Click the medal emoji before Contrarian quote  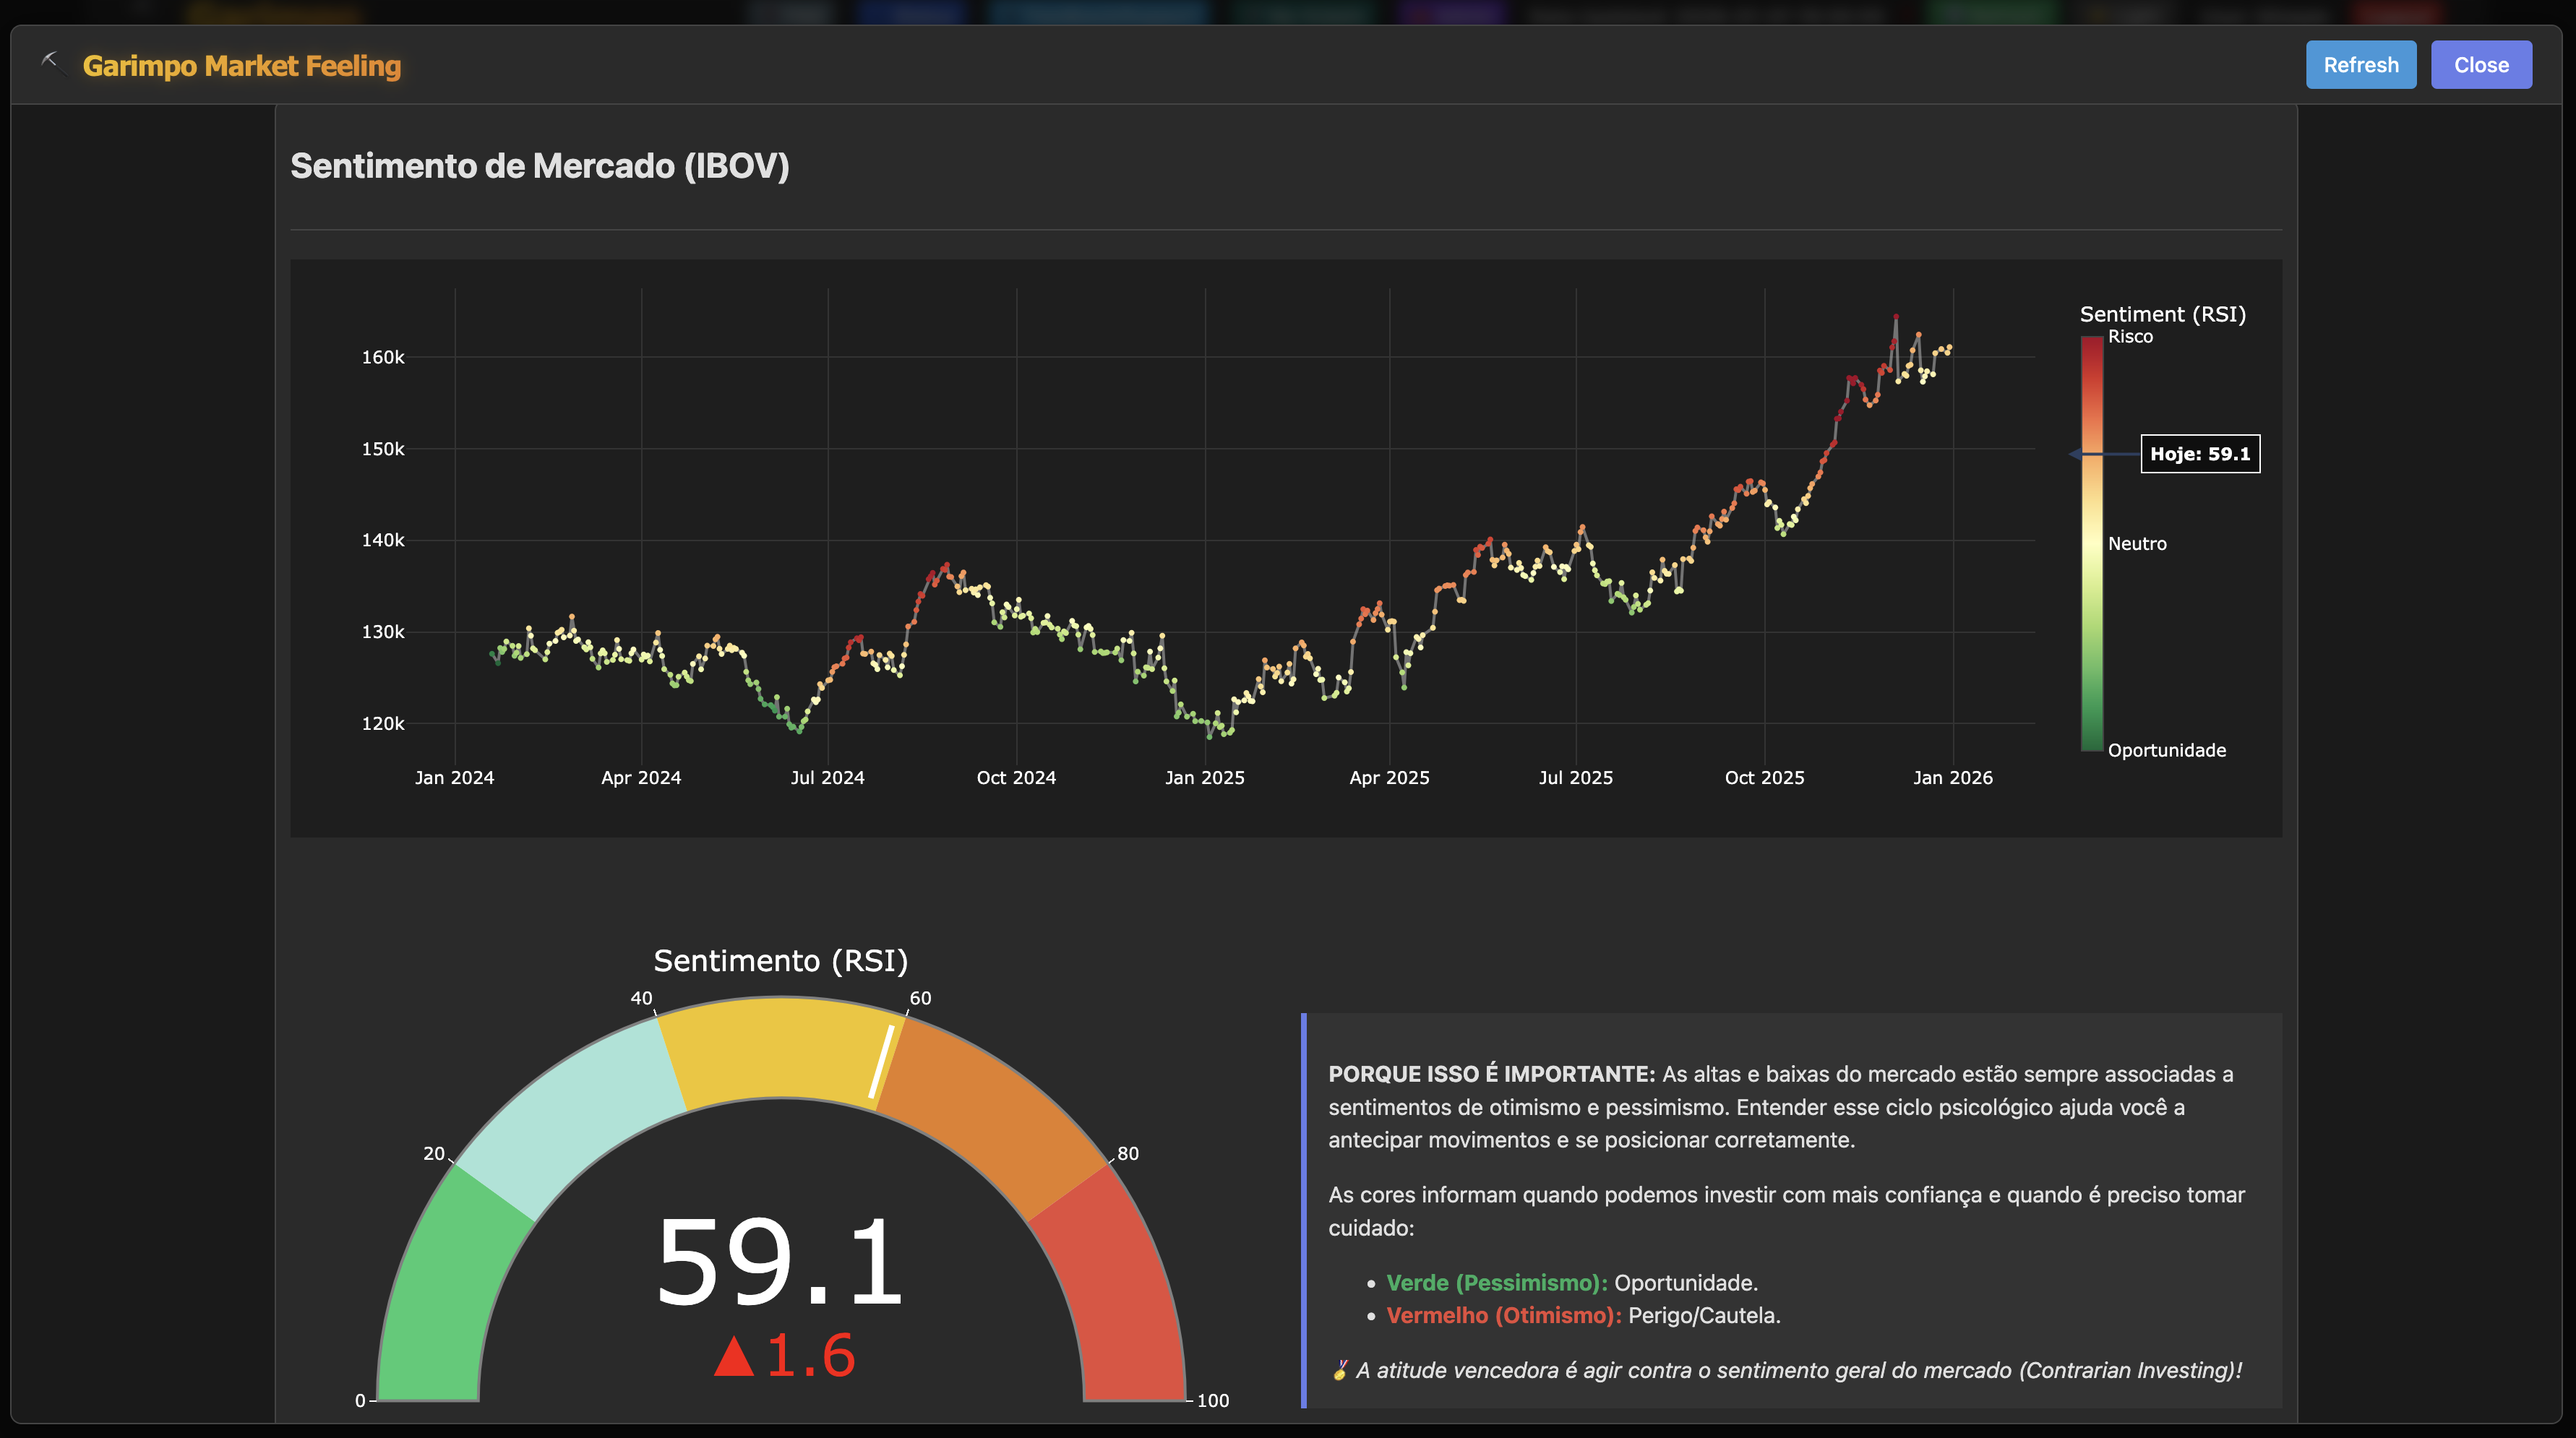(x=1339, y=1370)
